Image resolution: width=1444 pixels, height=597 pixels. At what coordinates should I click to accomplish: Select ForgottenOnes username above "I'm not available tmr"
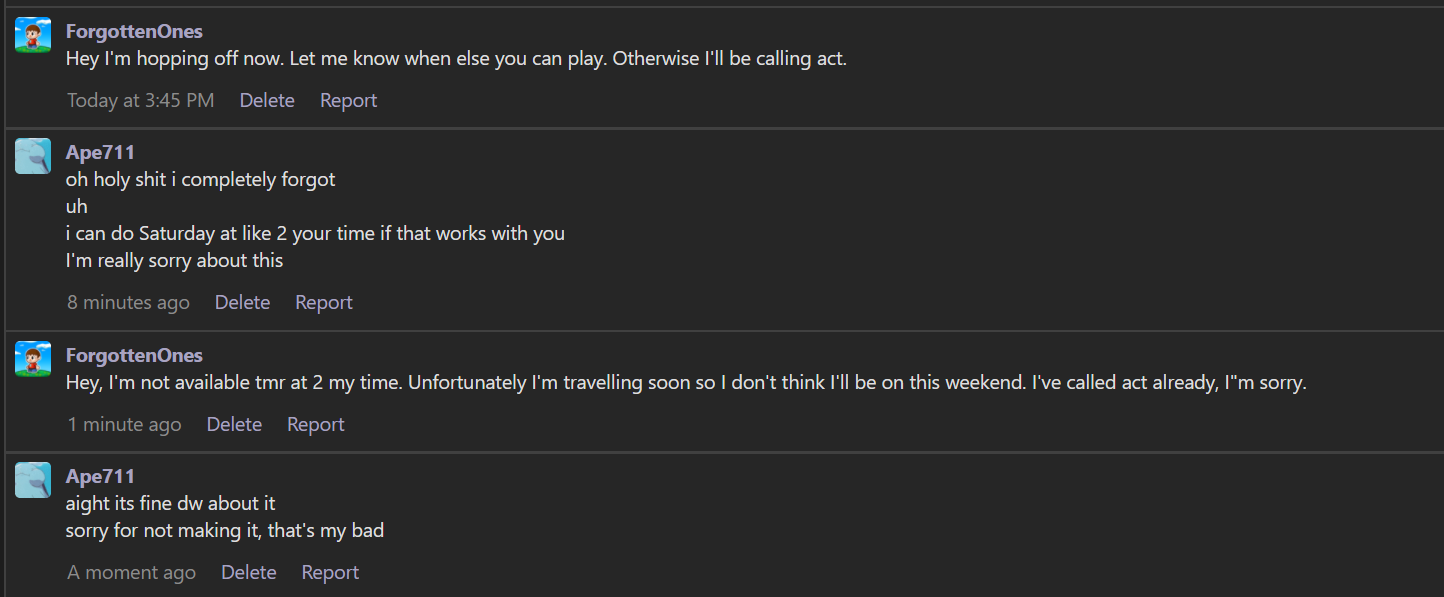click(134, 356)
